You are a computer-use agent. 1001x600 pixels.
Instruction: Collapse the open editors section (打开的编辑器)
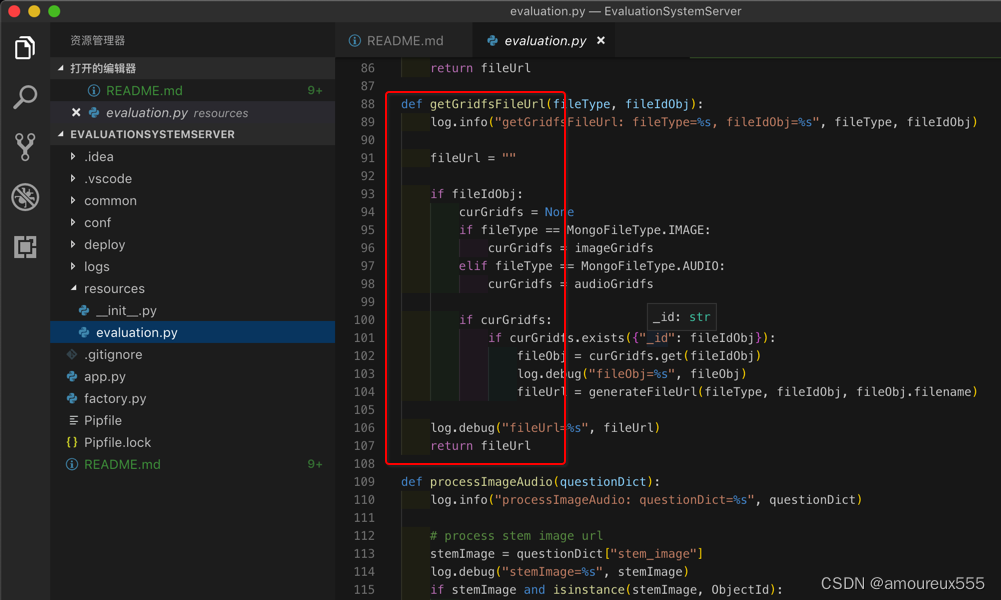[61, 68]
